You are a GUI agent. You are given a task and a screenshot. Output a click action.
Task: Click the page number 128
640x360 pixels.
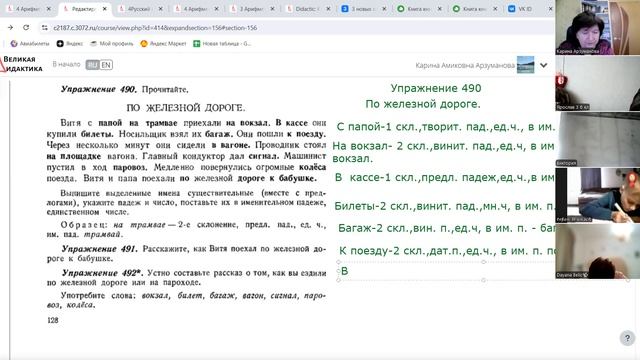click(53, 320)
